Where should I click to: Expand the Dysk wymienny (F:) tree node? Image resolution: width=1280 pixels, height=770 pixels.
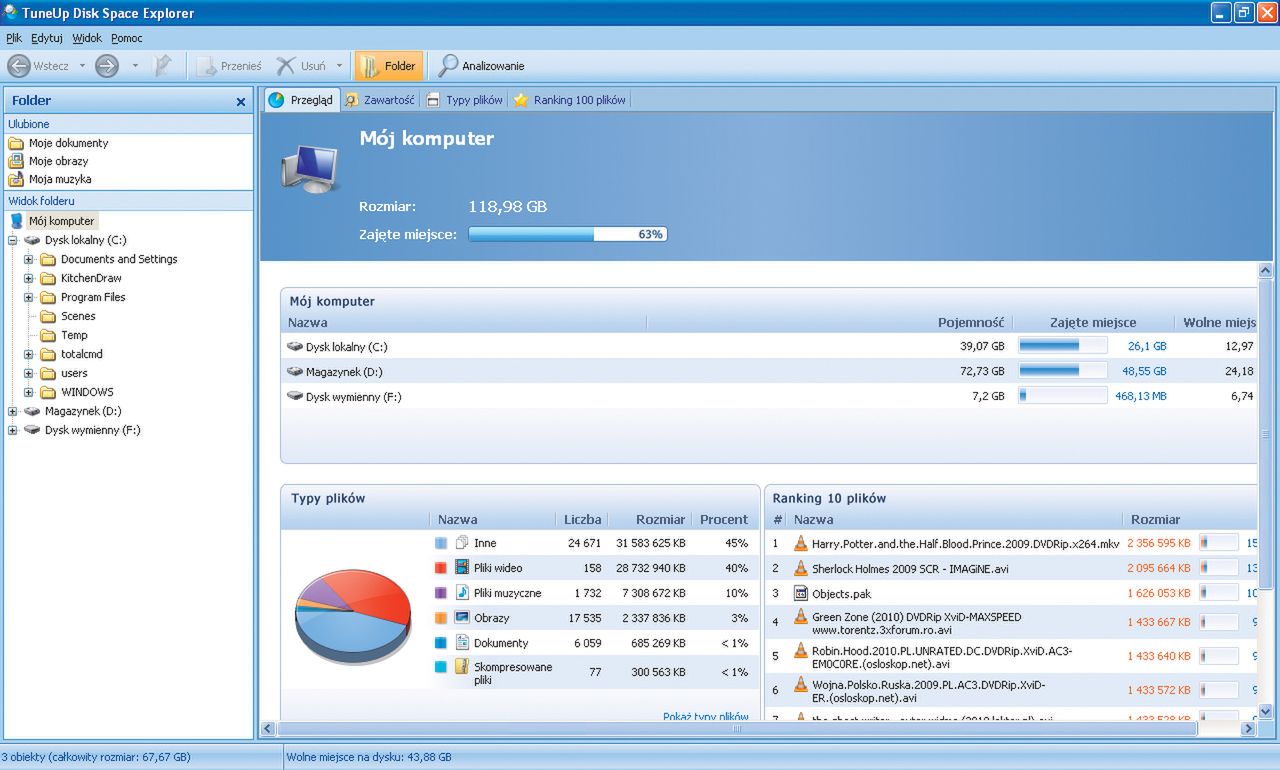tap(13, 431)
